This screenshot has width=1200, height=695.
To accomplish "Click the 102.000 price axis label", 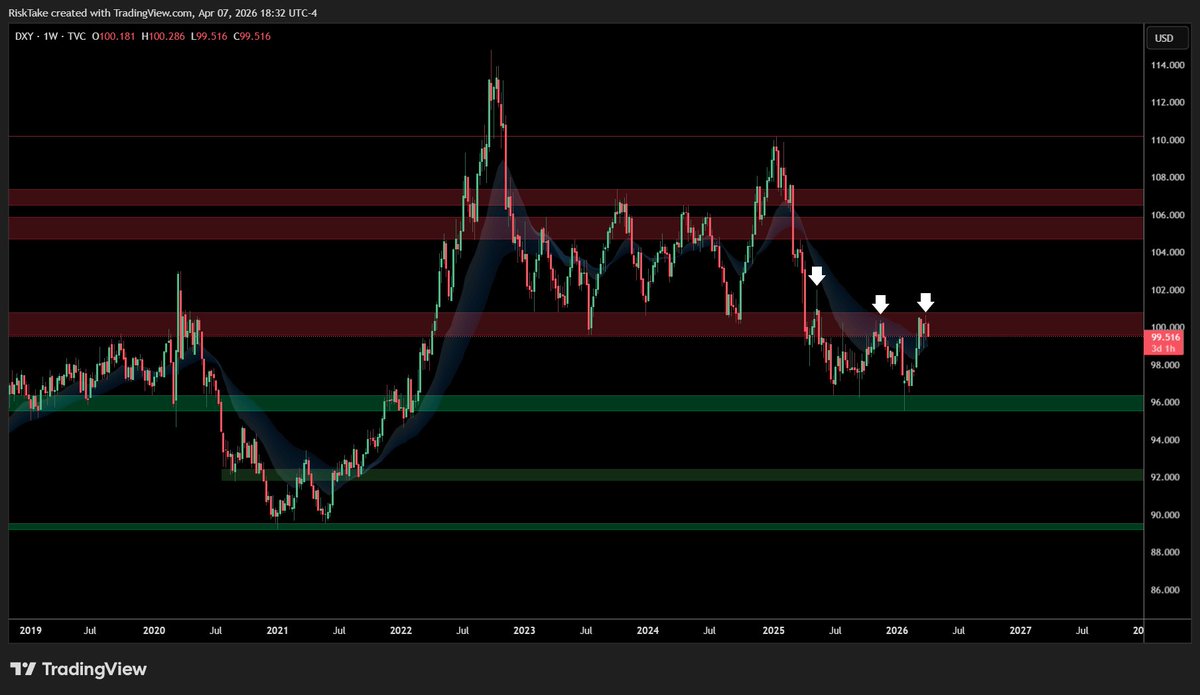I will (x=1167, y=290).
